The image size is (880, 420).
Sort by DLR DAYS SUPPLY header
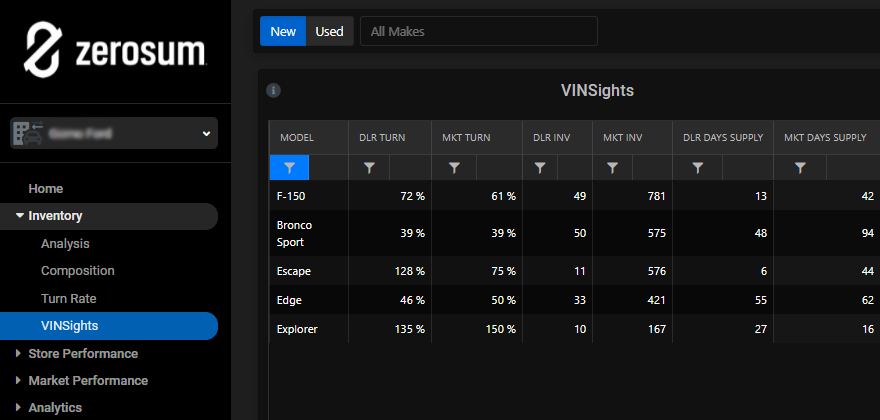pos(723,138)
